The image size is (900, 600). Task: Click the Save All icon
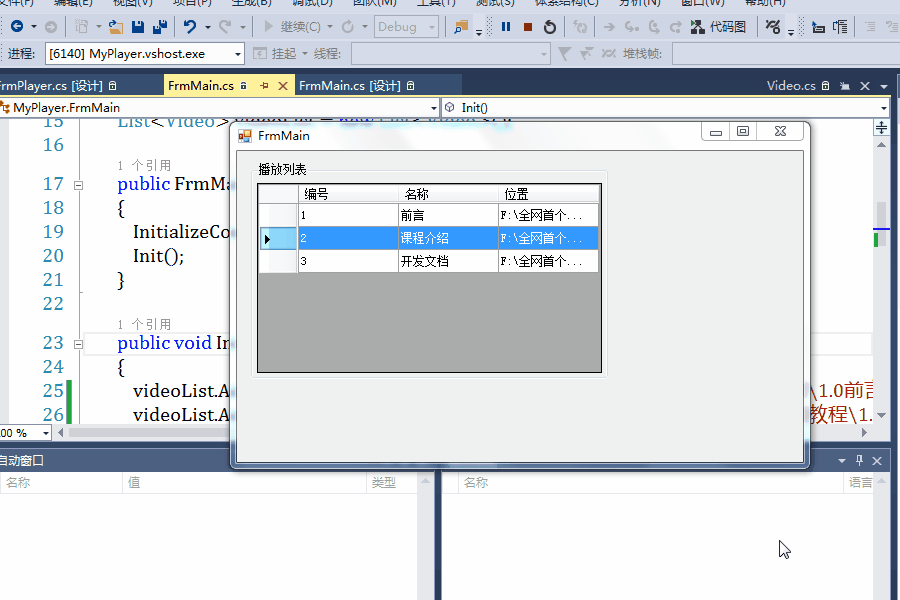(160, 26)
